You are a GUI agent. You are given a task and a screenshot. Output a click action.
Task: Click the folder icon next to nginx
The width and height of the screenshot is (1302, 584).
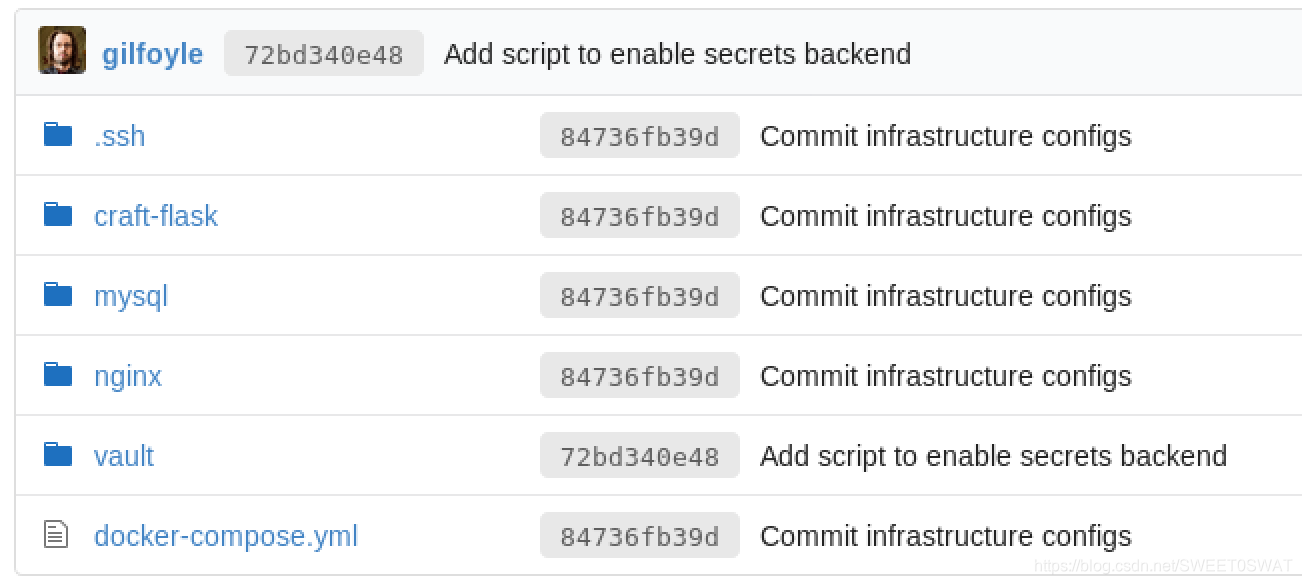[x=58, y=374]
